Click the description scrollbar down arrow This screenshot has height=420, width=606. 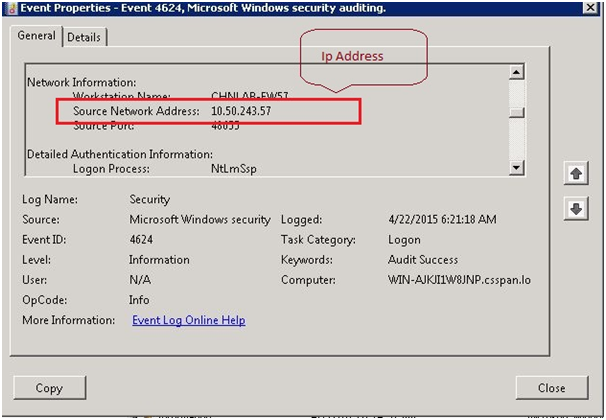516,167
